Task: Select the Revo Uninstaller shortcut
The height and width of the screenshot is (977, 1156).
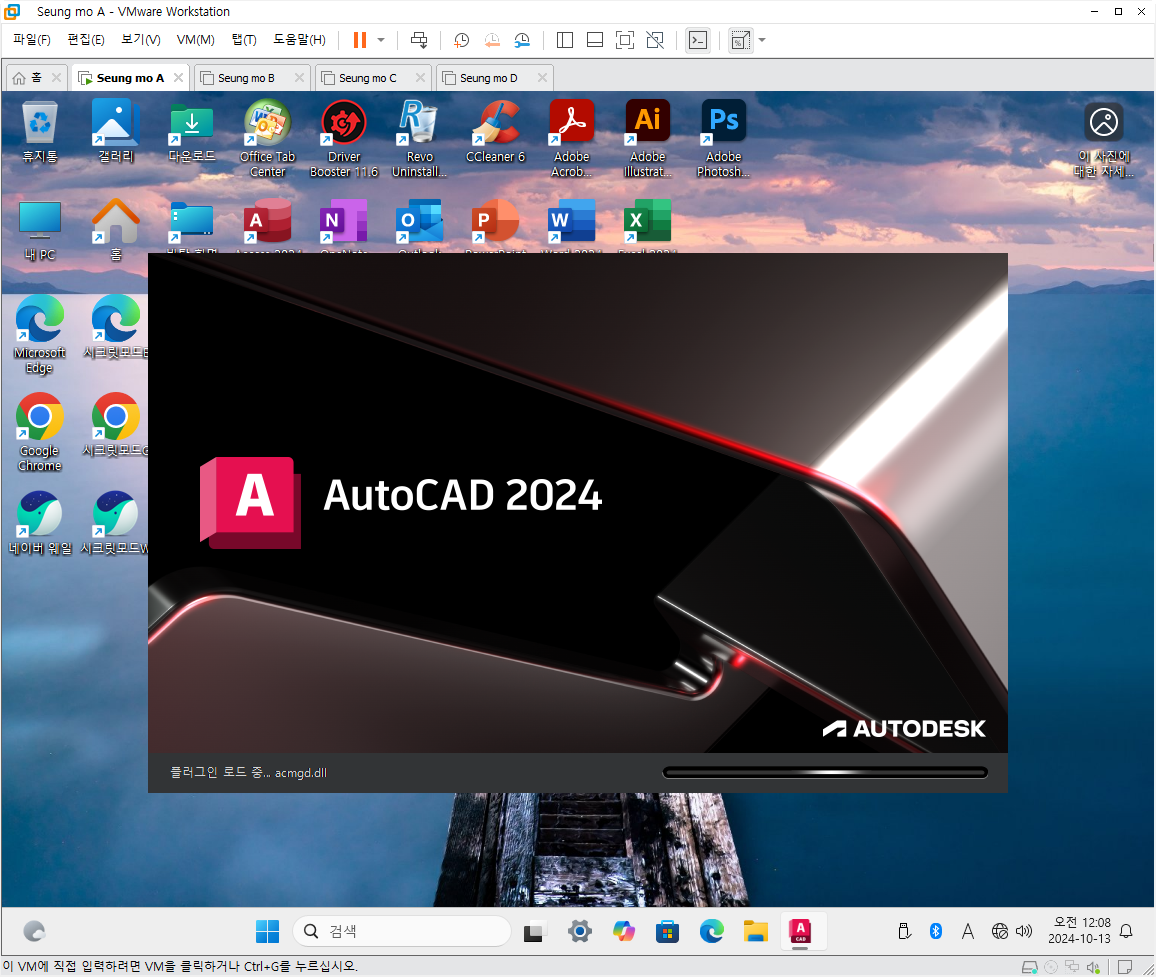Action: 419,139
